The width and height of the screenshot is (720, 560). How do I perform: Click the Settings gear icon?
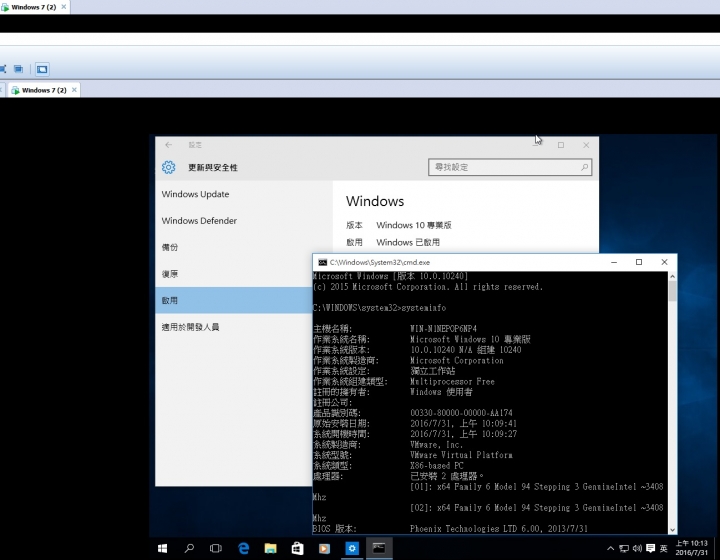click(x=169, y=167)
